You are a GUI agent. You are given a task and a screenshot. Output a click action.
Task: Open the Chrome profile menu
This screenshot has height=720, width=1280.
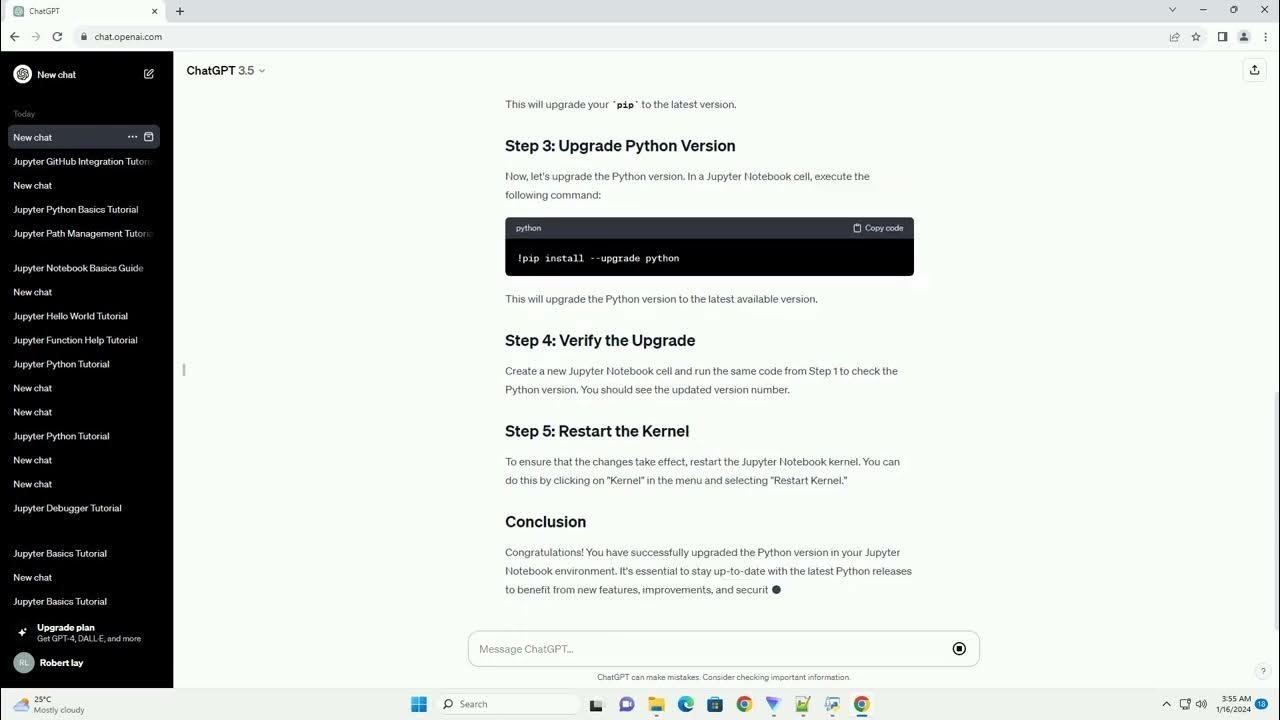pyautogui.click(x=1244, y=37)
